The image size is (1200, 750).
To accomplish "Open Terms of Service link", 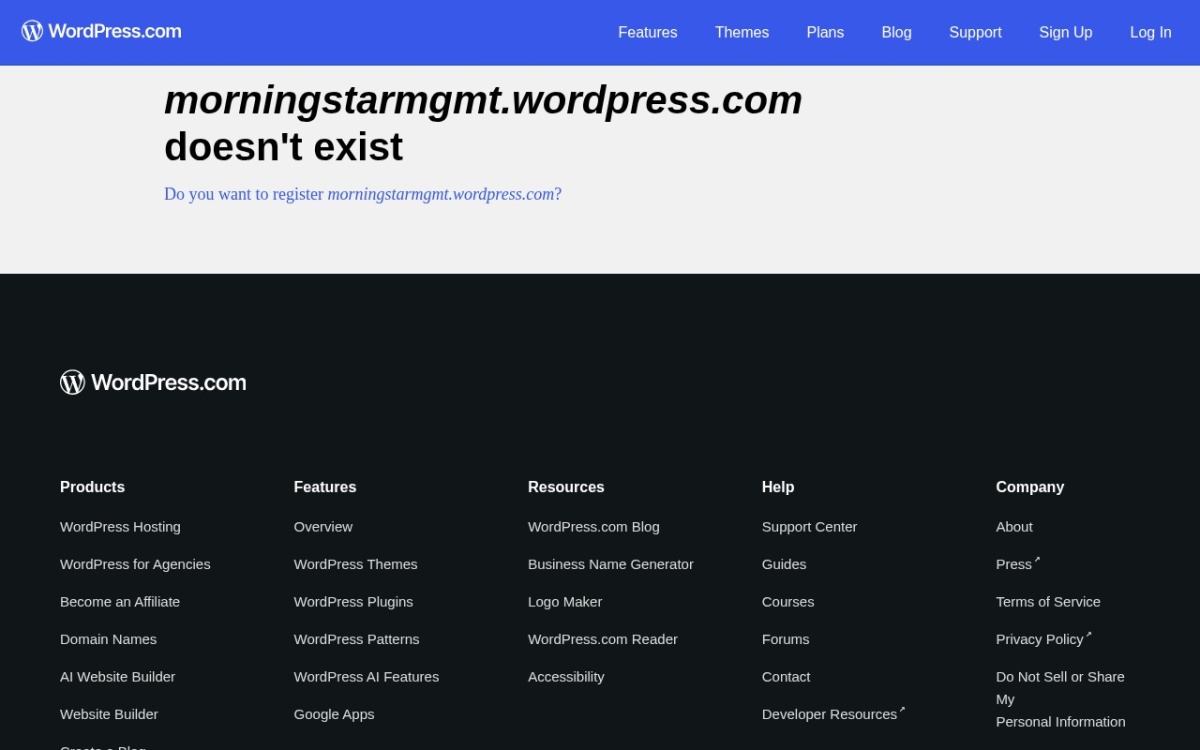I will pos(1048,602).
